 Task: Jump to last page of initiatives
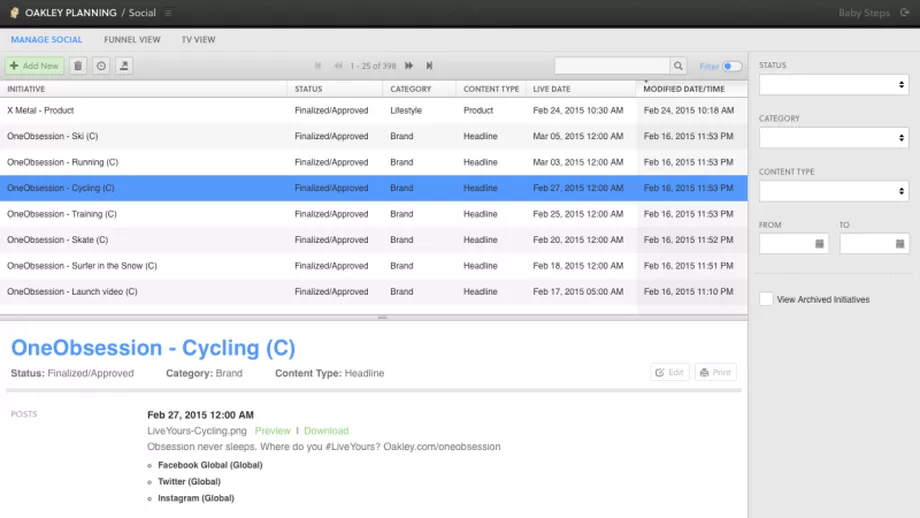click(x=429, y=66)
